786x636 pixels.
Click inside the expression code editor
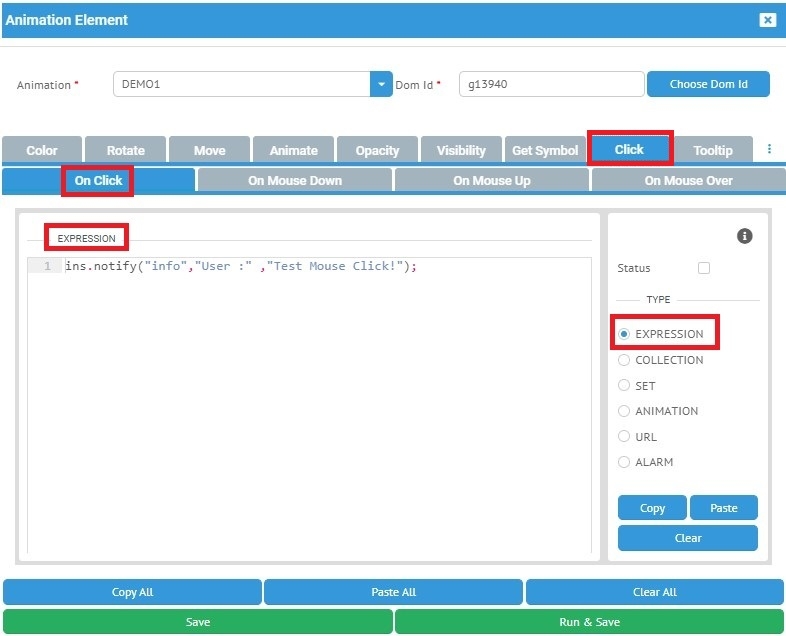(x=310, y=400)
